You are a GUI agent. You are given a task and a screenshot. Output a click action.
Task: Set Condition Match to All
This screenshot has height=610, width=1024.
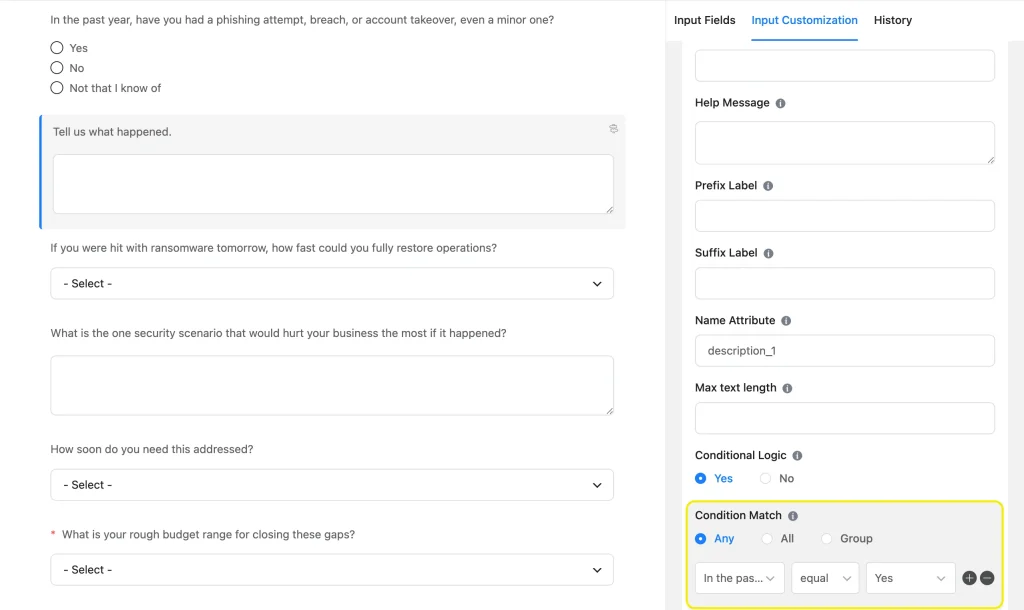pos(767,539)
